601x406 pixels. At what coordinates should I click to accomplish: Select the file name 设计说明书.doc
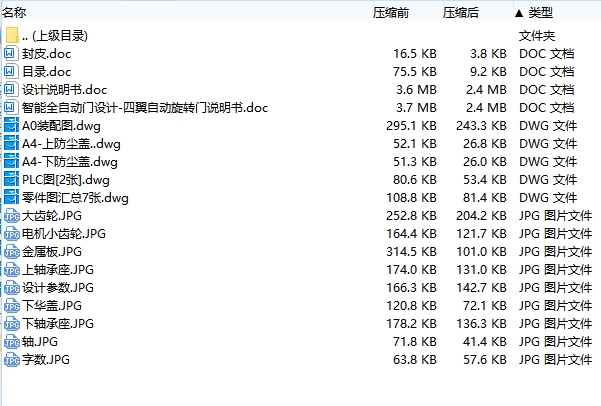64,90
